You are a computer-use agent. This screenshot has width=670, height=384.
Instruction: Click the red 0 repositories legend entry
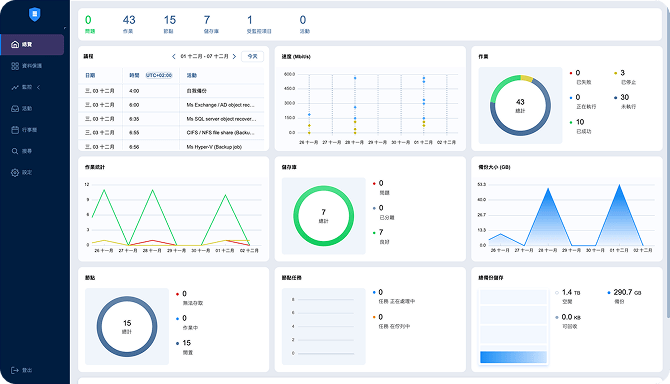(x=381, y=188)
